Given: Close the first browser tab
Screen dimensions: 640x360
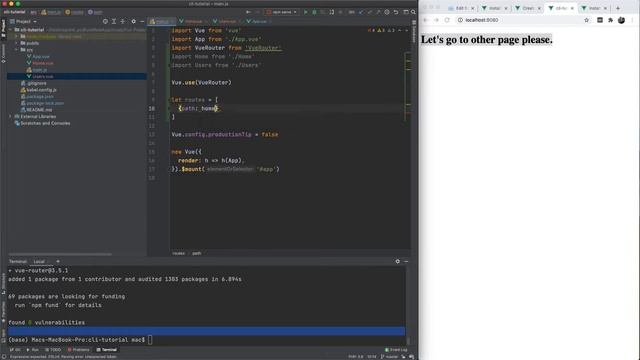Looking at the screenshot, I should (473, 8).
